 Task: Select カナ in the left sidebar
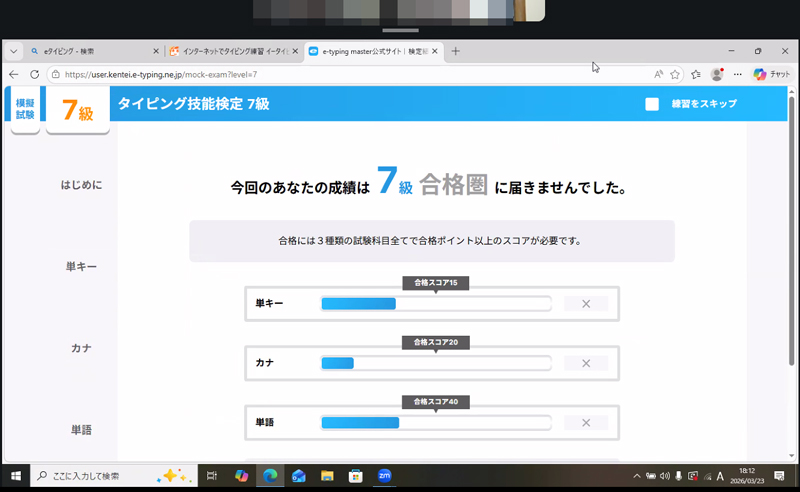(81, 348)
